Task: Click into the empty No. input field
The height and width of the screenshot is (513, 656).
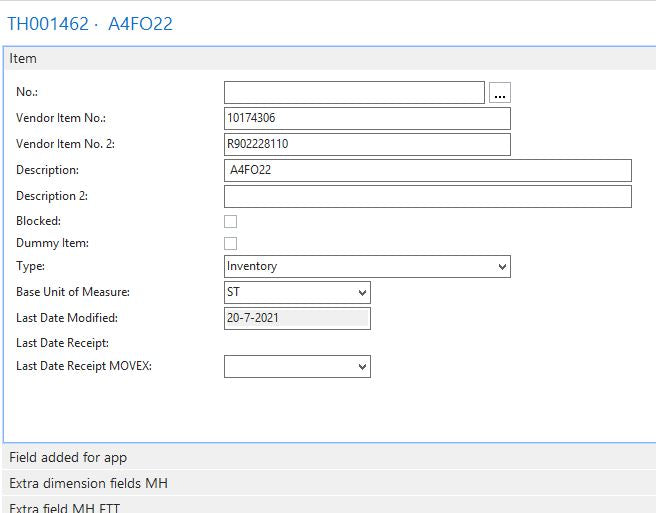Action: [x=354, y=93]
